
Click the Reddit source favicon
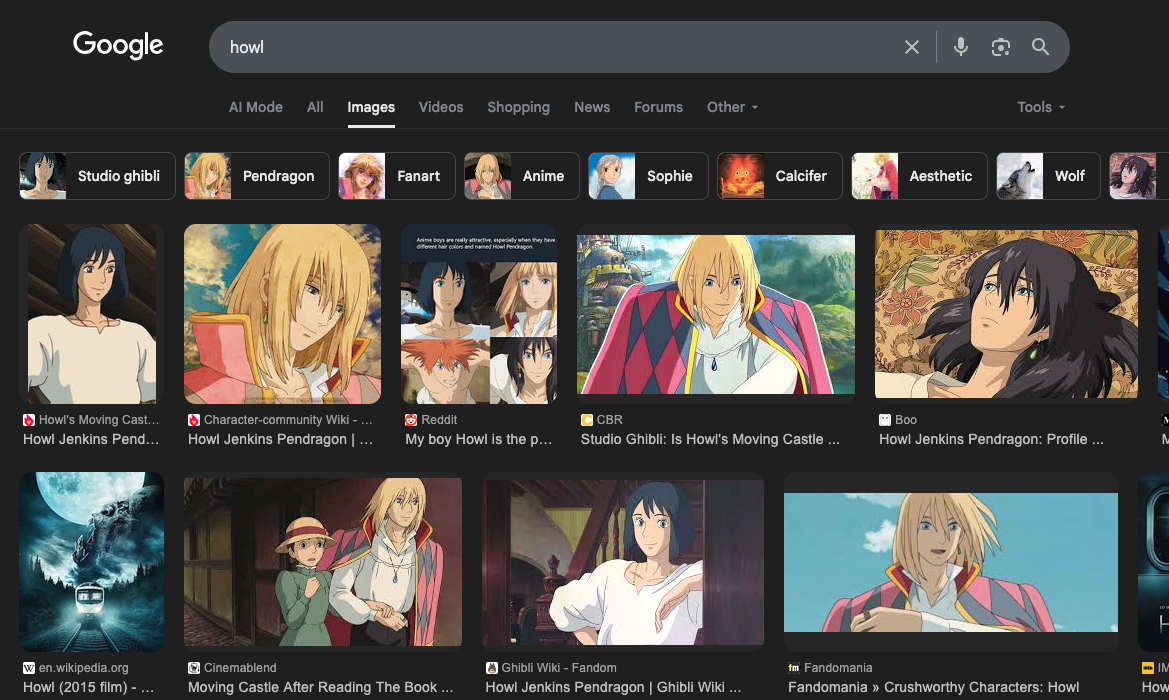pyautogui.click(x=411, y=420)
